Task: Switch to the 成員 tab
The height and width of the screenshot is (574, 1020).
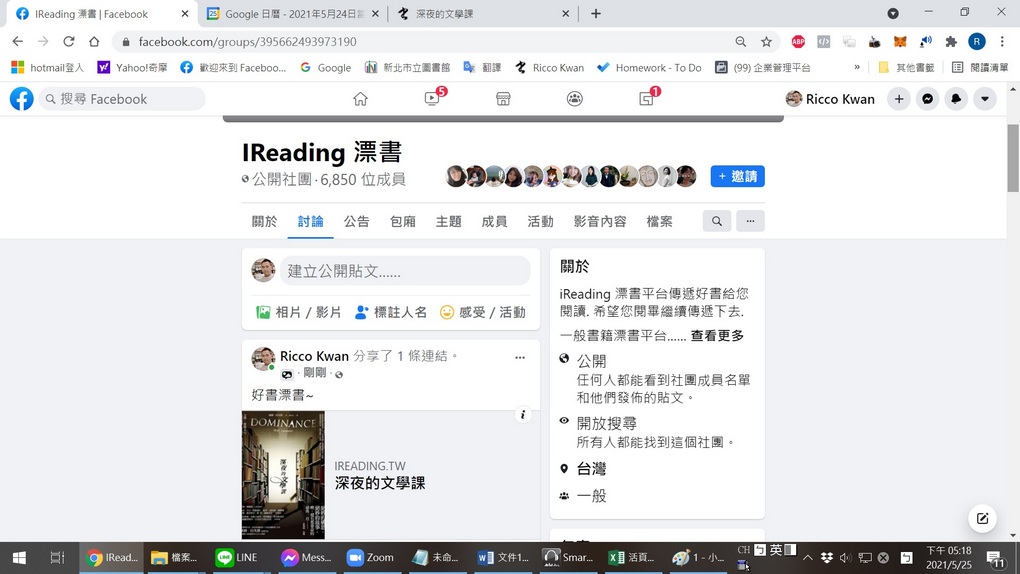Action: (x=494, y=221)
